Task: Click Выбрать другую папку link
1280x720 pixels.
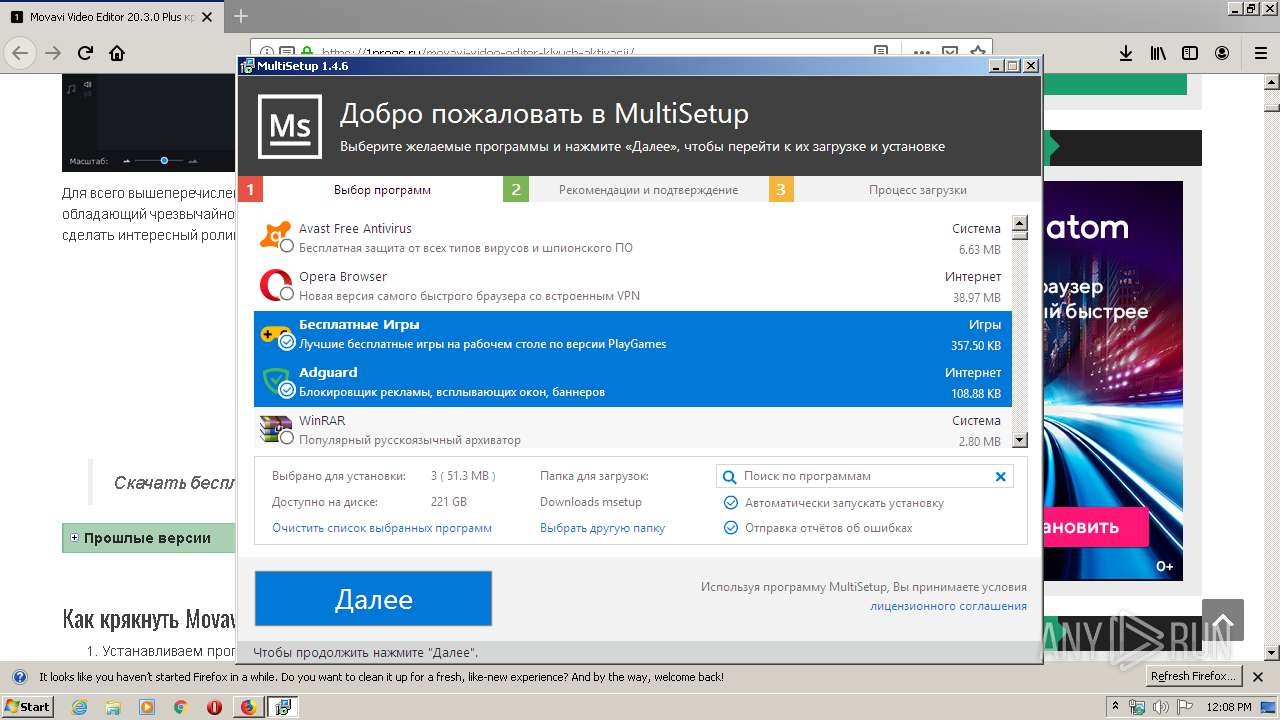Action: (602, 528)
